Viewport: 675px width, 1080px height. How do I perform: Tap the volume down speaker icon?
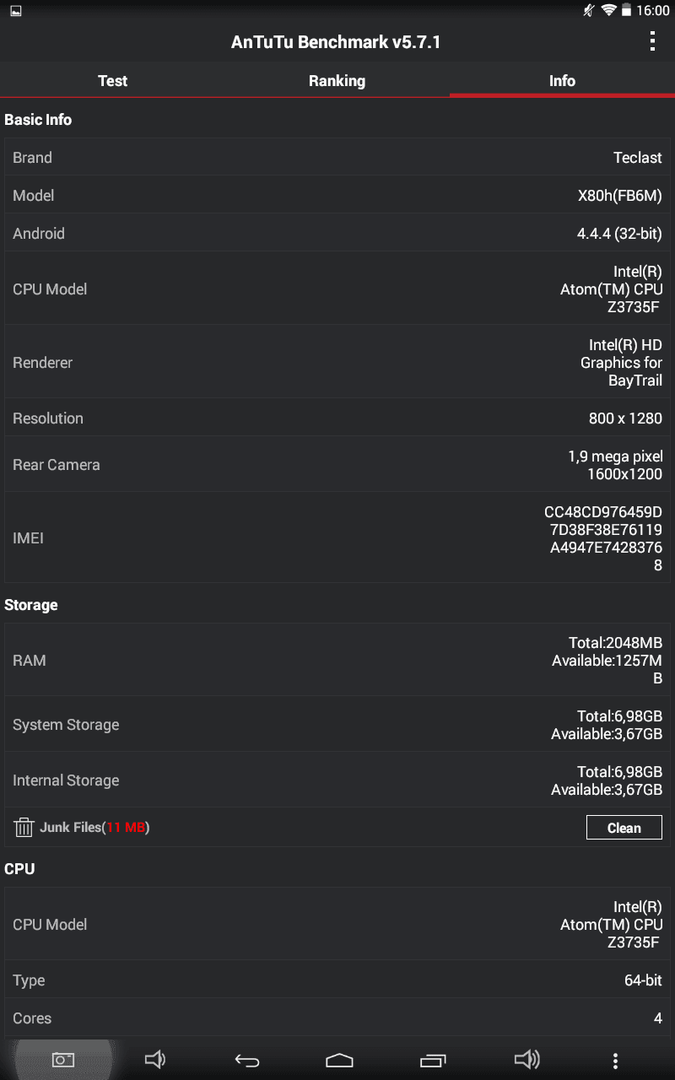click(x=155, y=1060)
